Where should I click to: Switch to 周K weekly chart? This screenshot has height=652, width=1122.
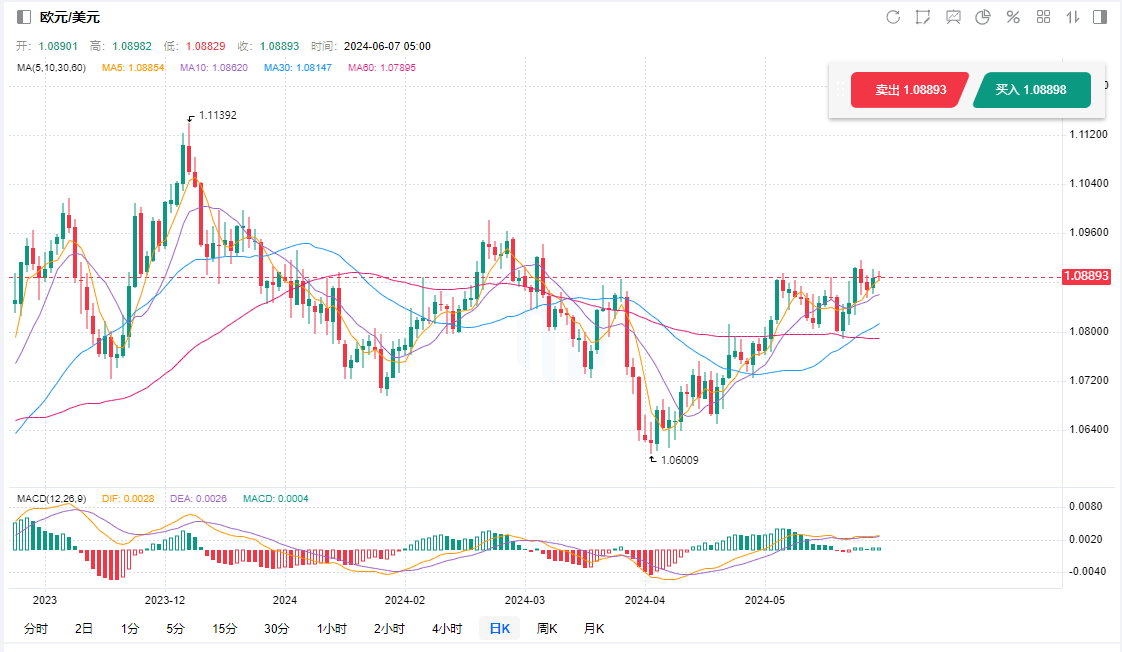click(547, 629)
